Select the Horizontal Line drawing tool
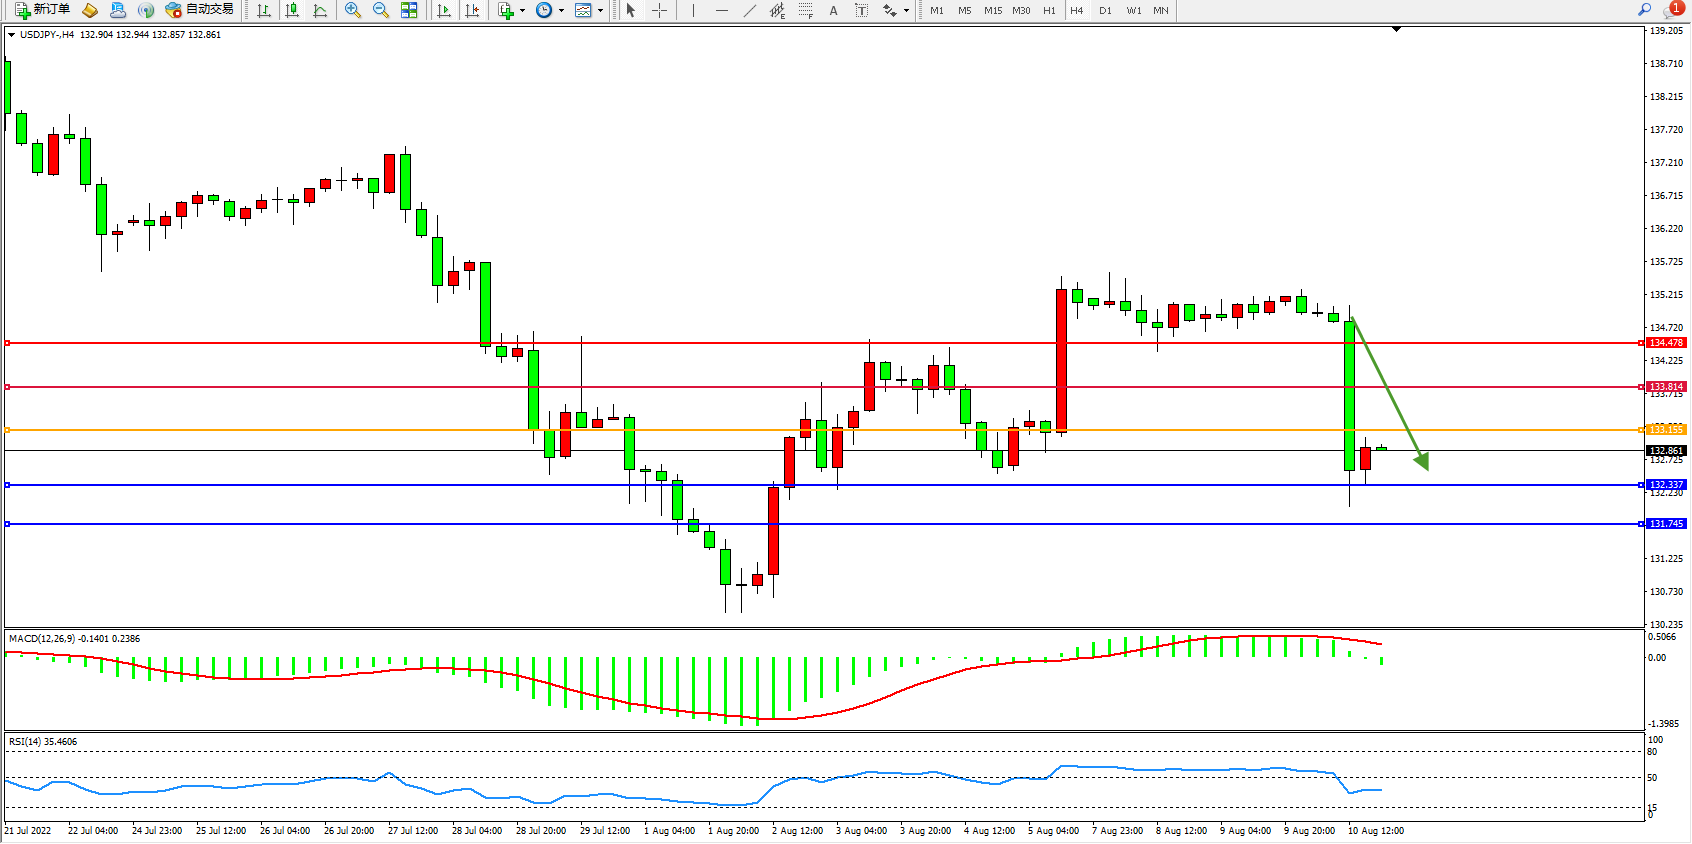 721,10
